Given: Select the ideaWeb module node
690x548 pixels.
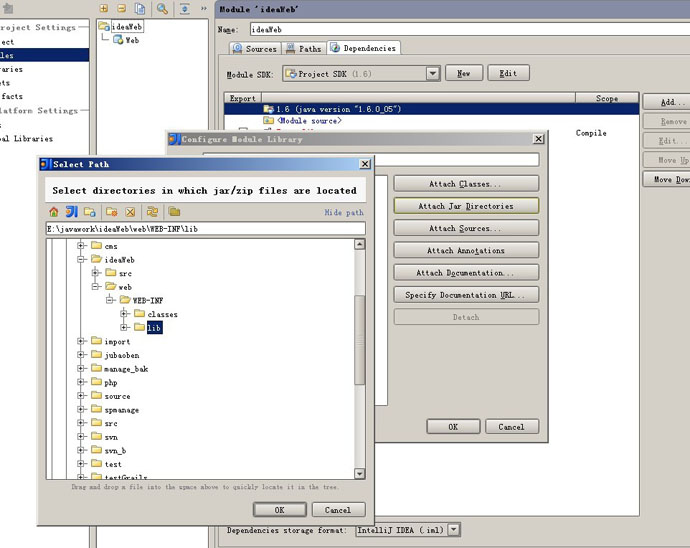Looking at the screenshot, I should point(127,27).
